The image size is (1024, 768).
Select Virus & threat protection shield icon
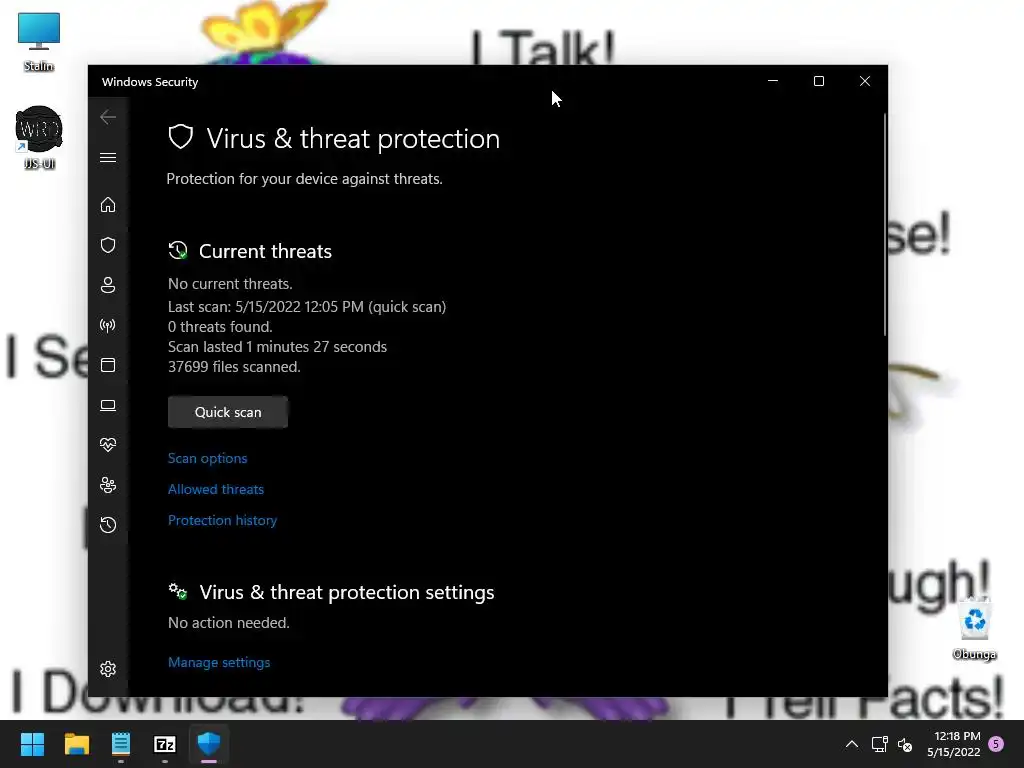point(108,245)
